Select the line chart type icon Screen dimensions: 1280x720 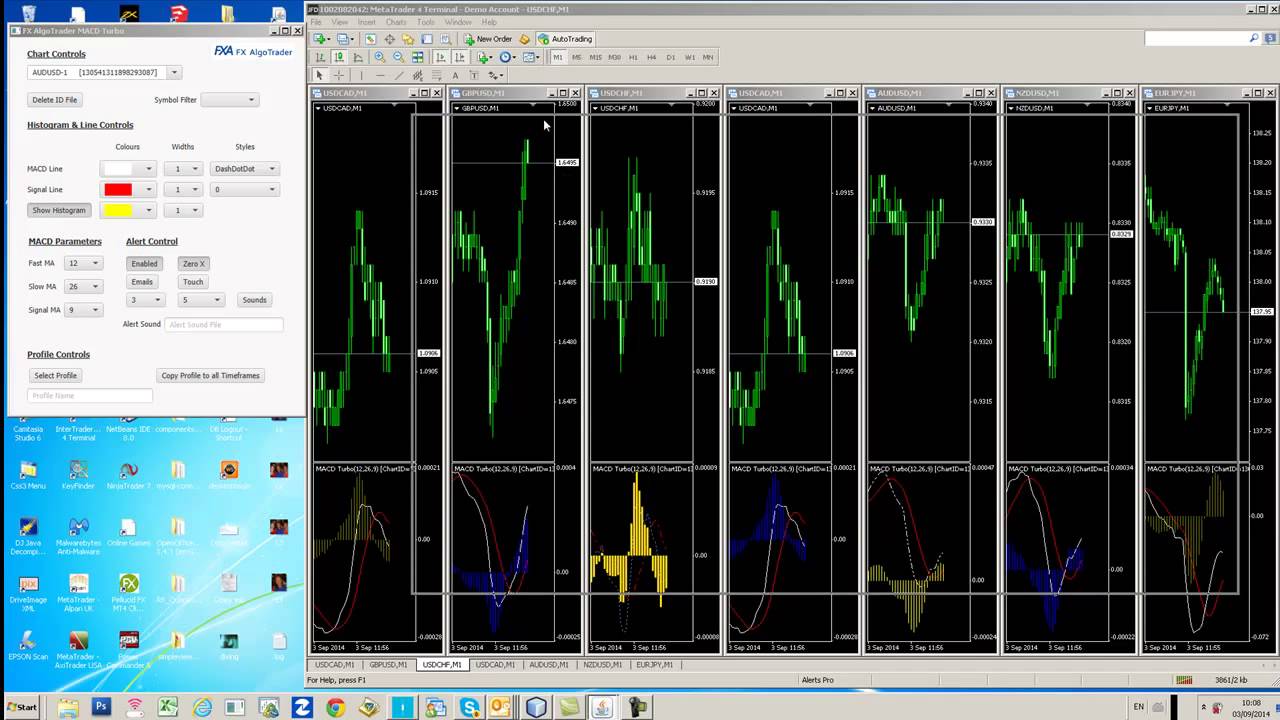358,57
